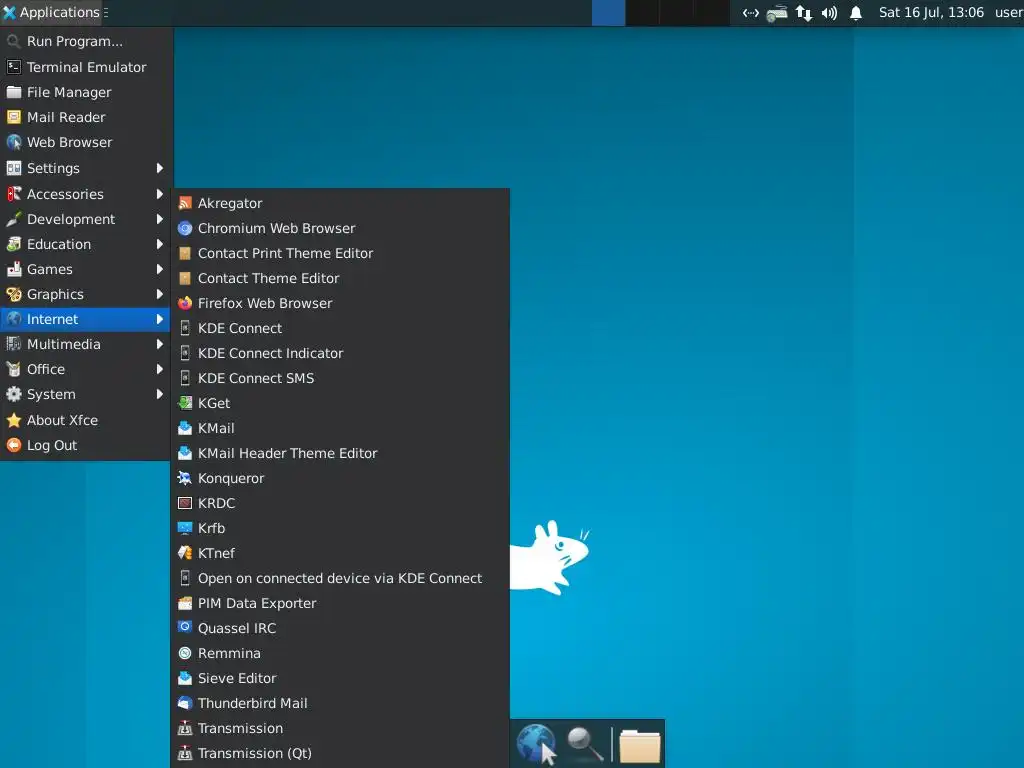Click the Krfb icon
Viewport: 1024px width, 768px height.
pos(185,528)
